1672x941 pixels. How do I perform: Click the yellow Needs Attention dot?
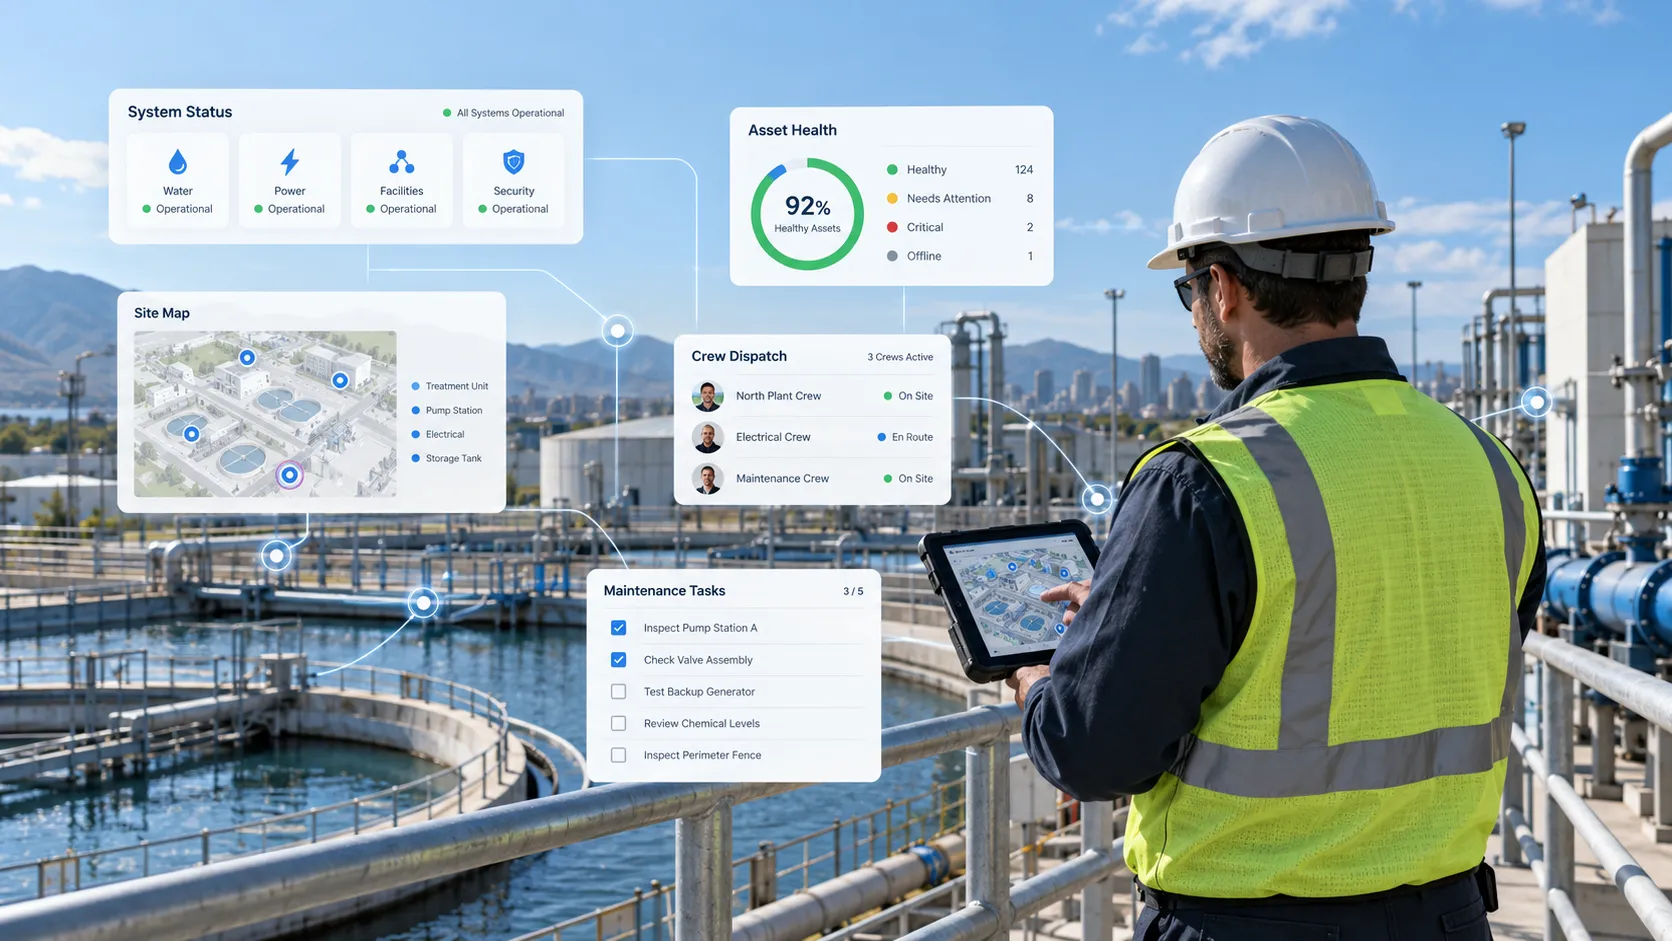[892, 198]
